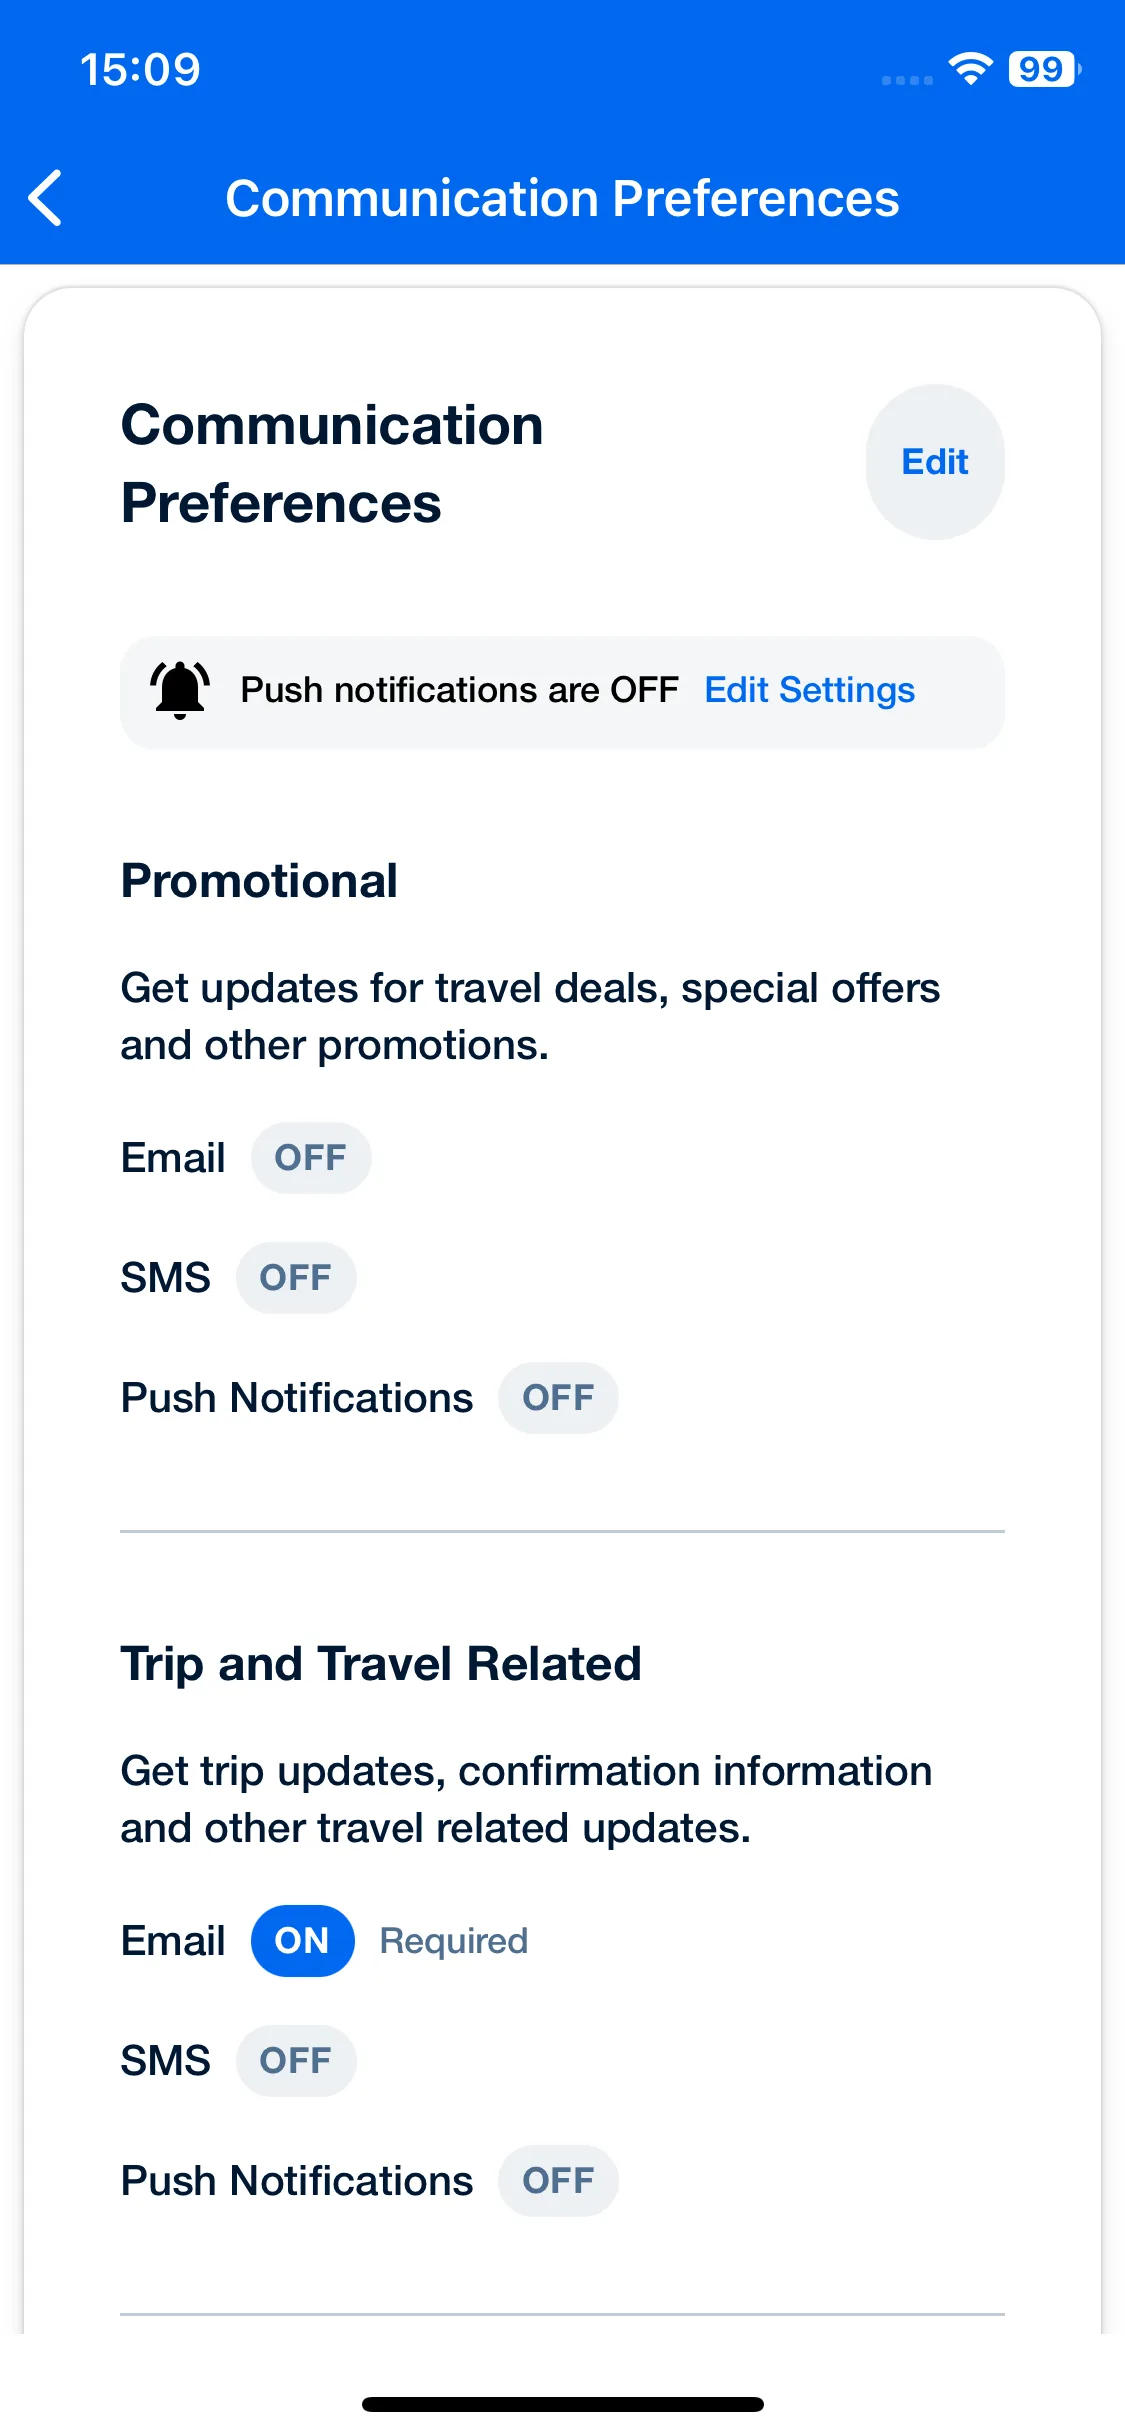Tap the cellular signal dots icon

pyautogui.click(x=907, y=80)
